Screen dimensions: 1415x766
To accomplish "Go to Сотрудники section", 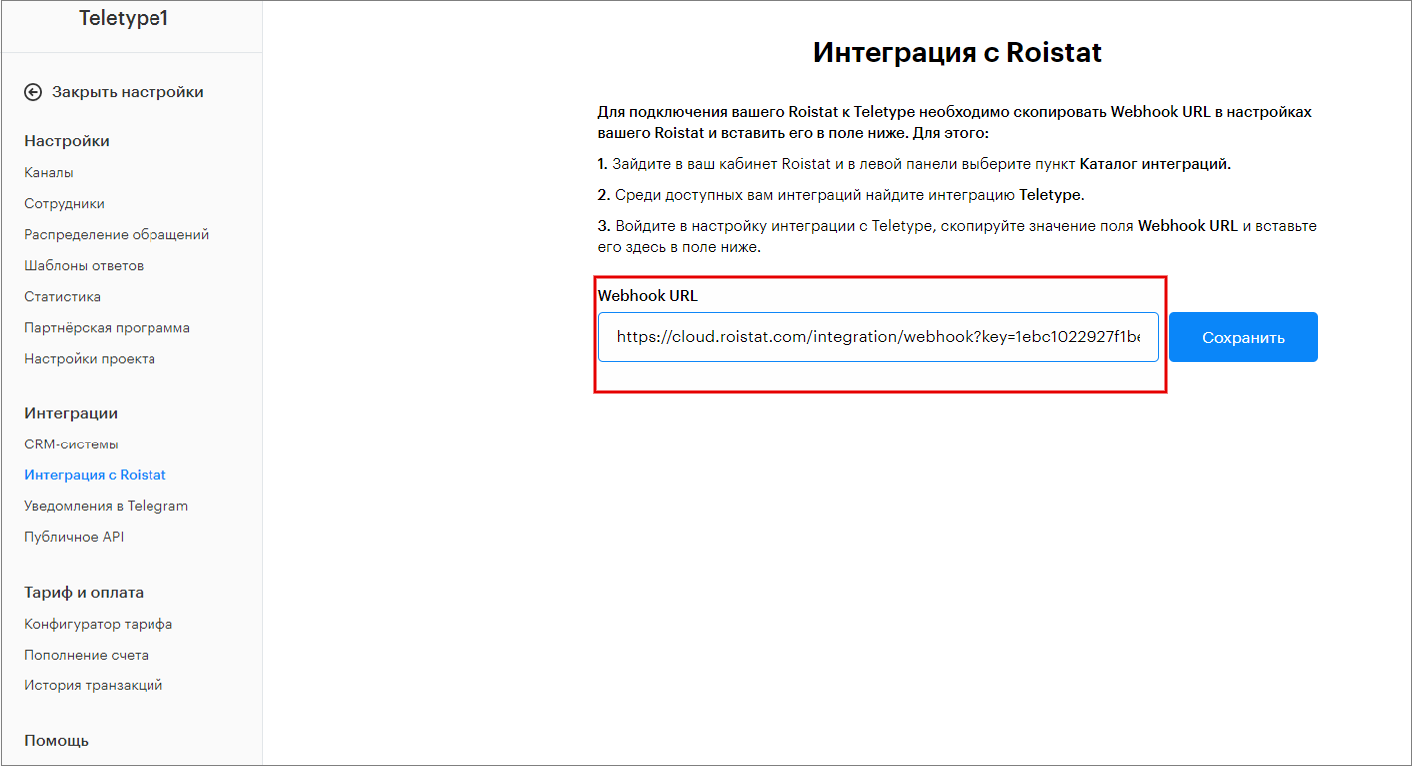I will pyautogui.click(x=64, y=204).
